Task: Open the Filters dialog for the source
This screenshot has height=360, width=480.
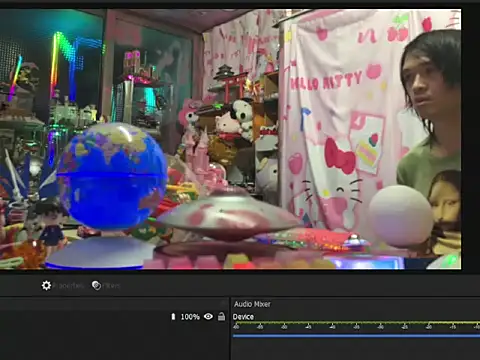Action: point(106,286)
